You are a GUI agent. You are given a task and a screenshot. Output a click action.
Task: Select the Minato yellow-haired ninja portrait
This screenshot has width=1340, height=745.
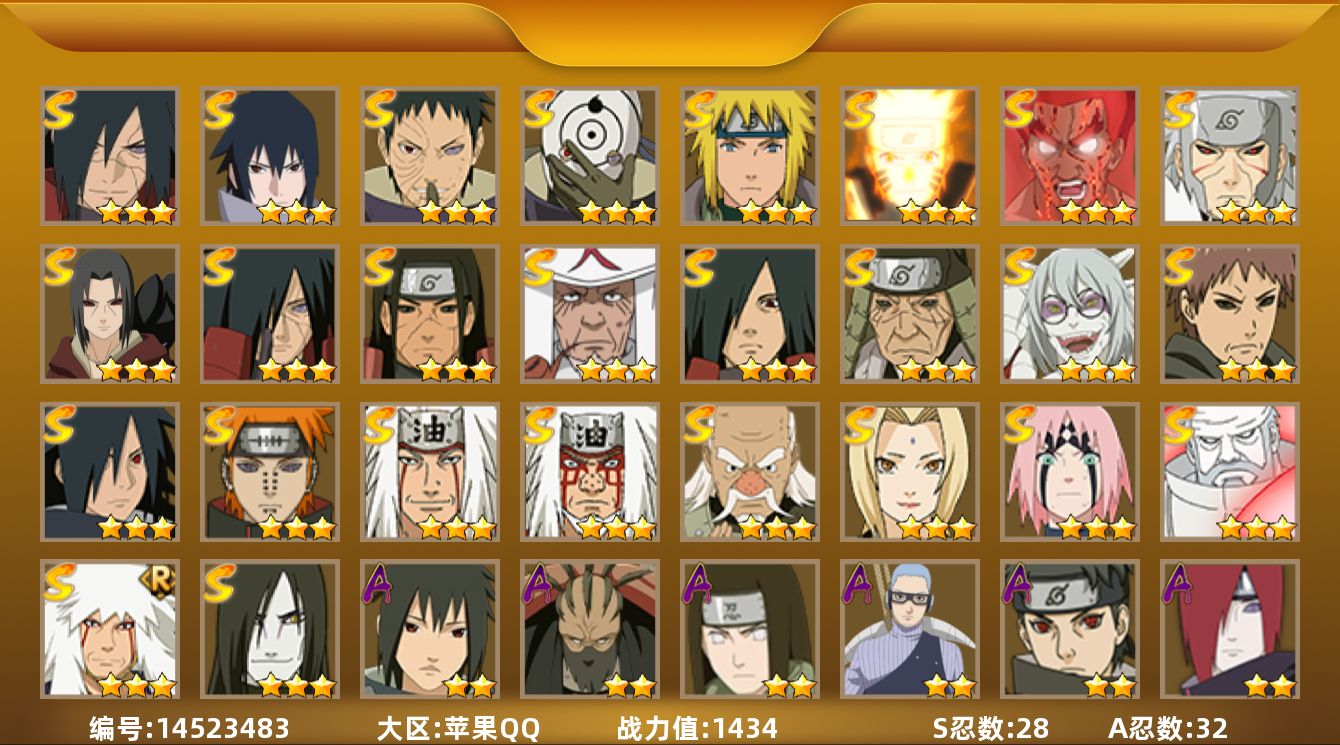tap(750, 156)
